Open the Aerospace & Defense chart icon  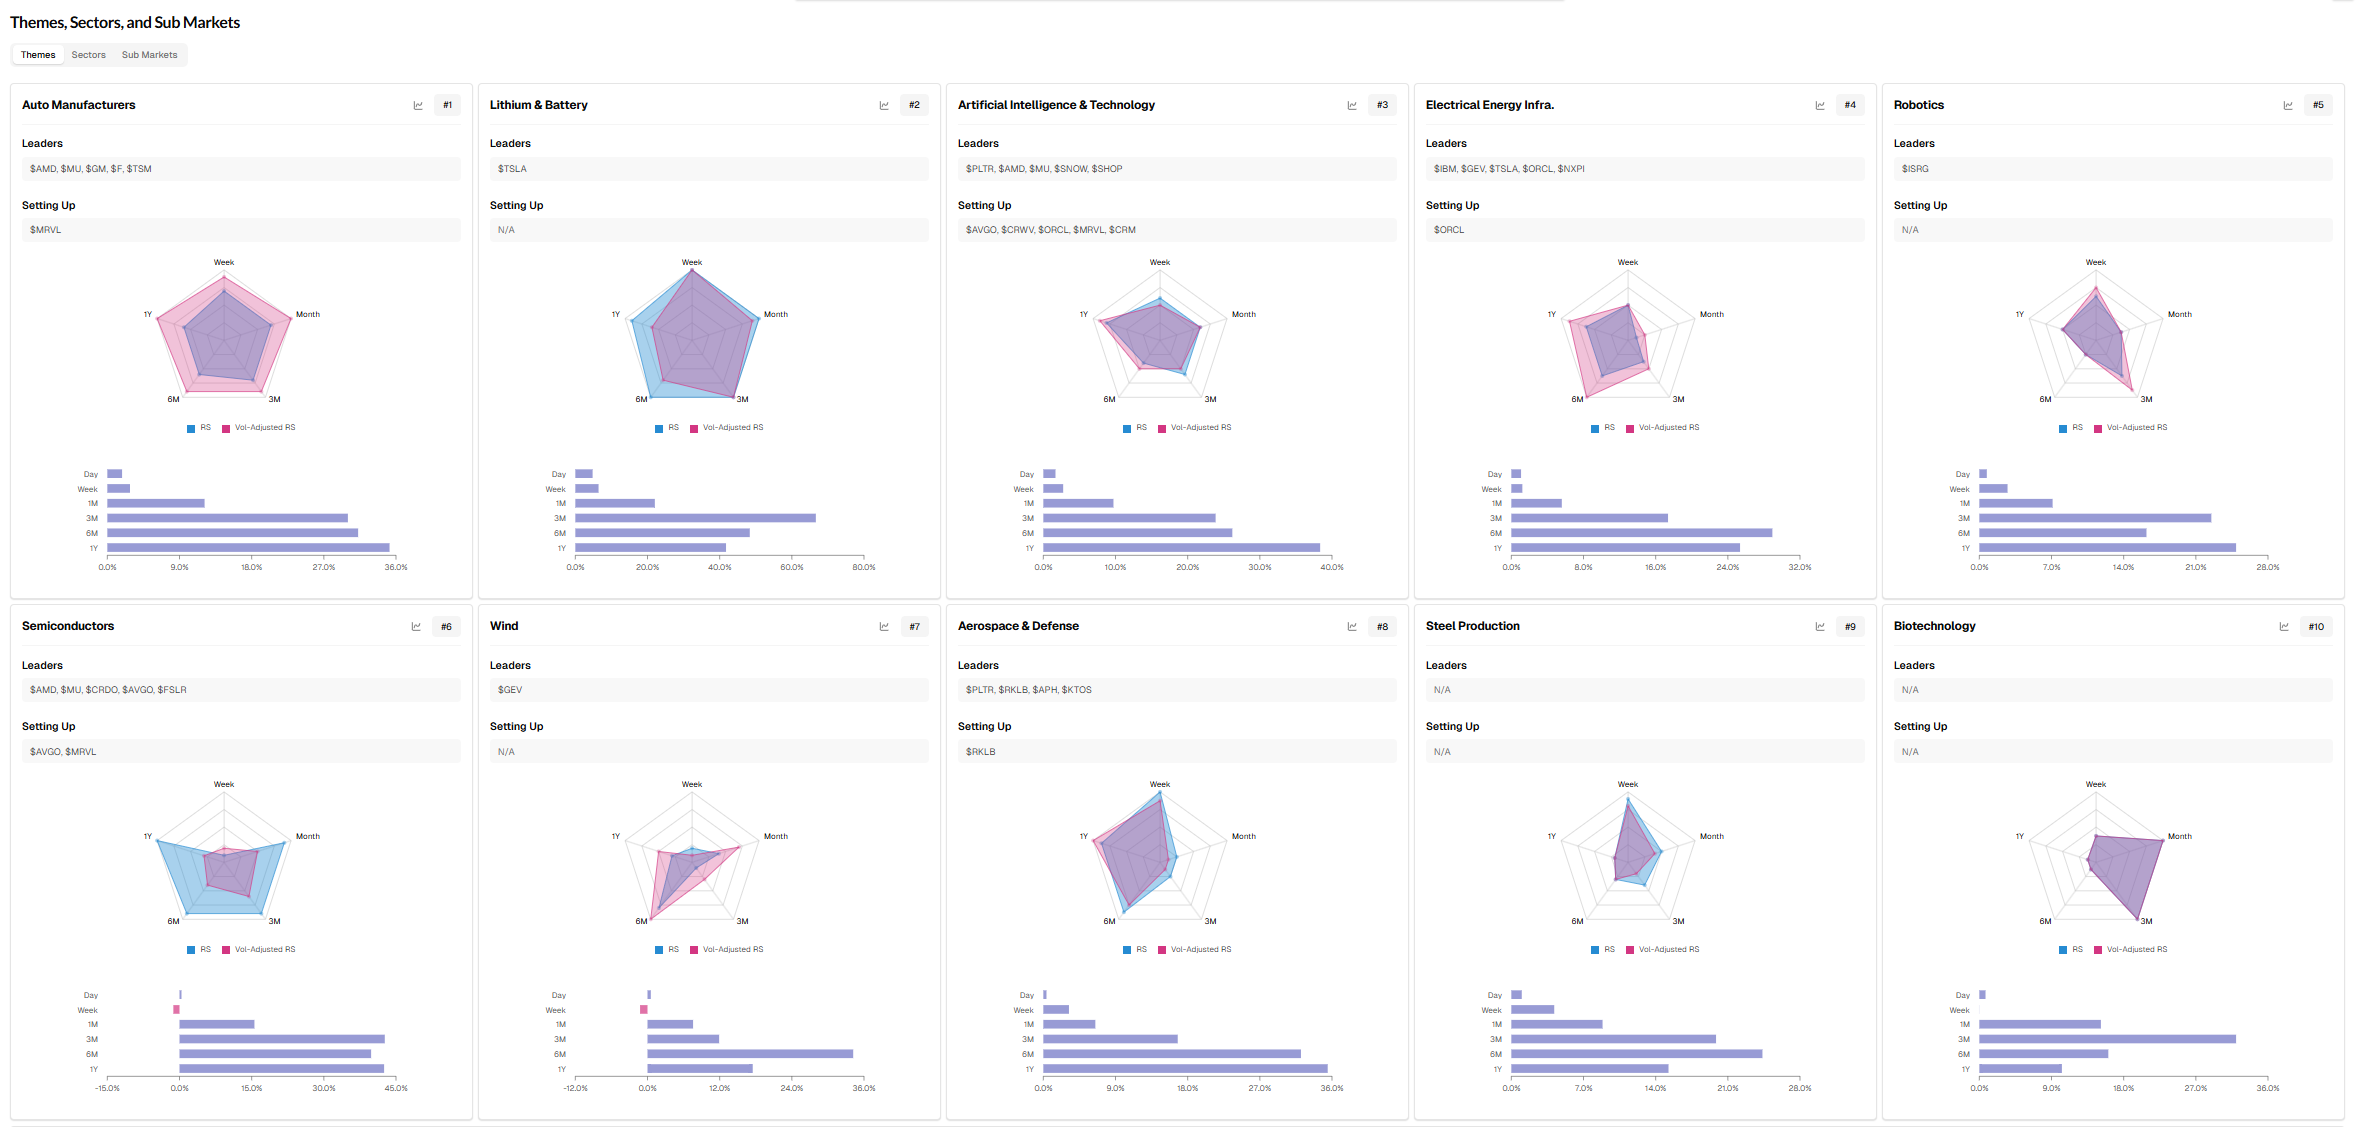click(x=1352, y=627)
